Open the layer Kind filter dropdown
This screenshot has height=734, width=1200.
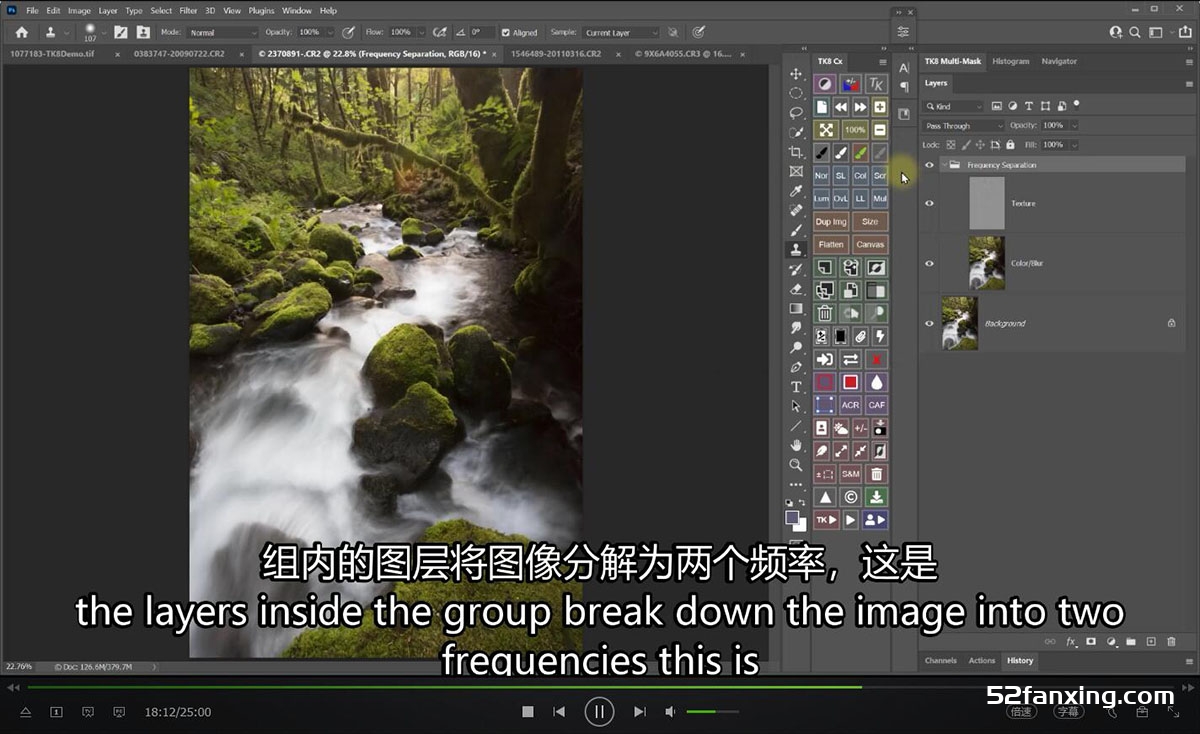click(x=954, y=106)
